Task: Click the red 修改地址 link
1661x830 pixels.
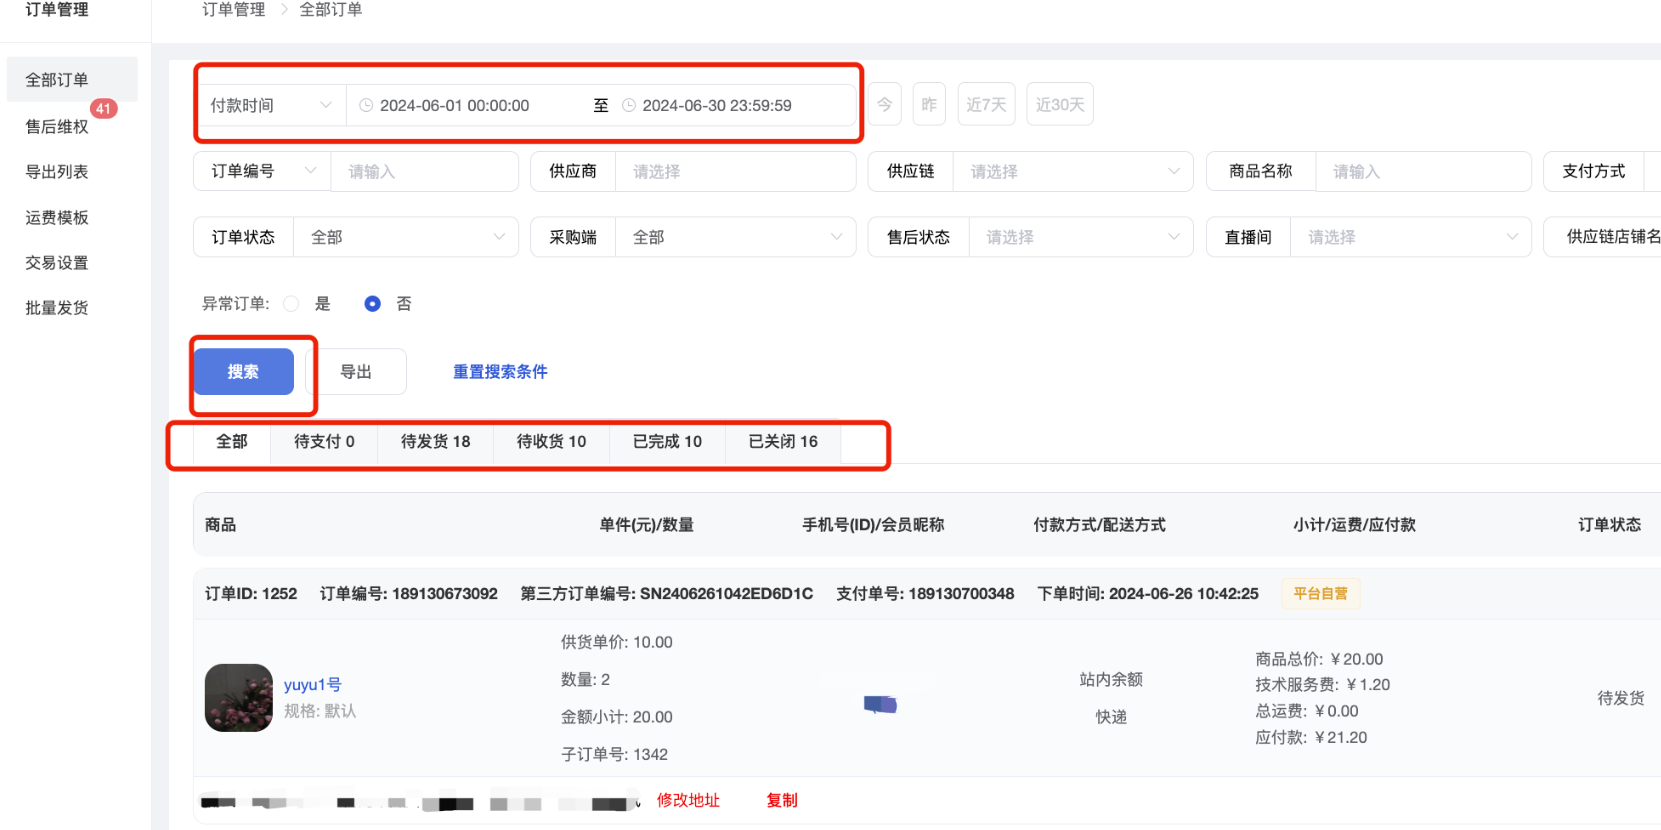Action: pyautogui.click(x=688, y=801)
